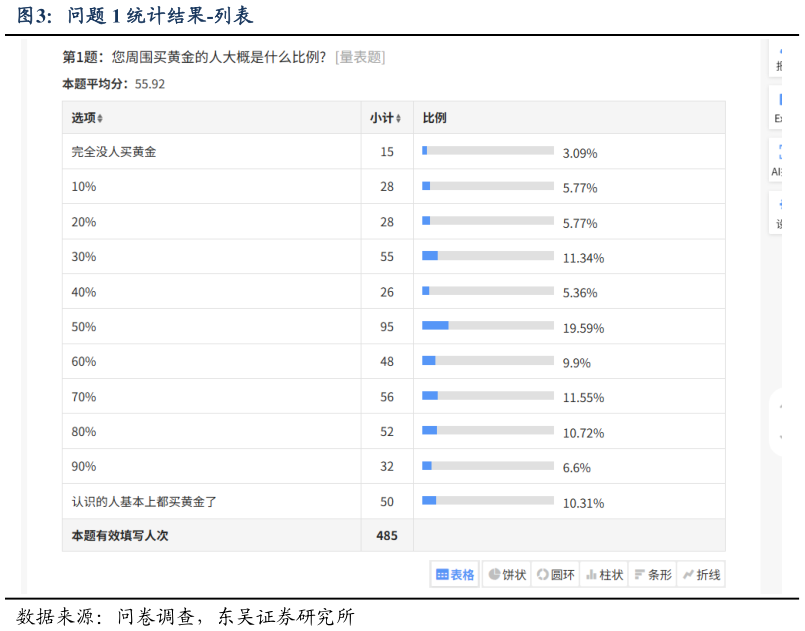
Task: Select the 30% option label
Action: point(84,257)
